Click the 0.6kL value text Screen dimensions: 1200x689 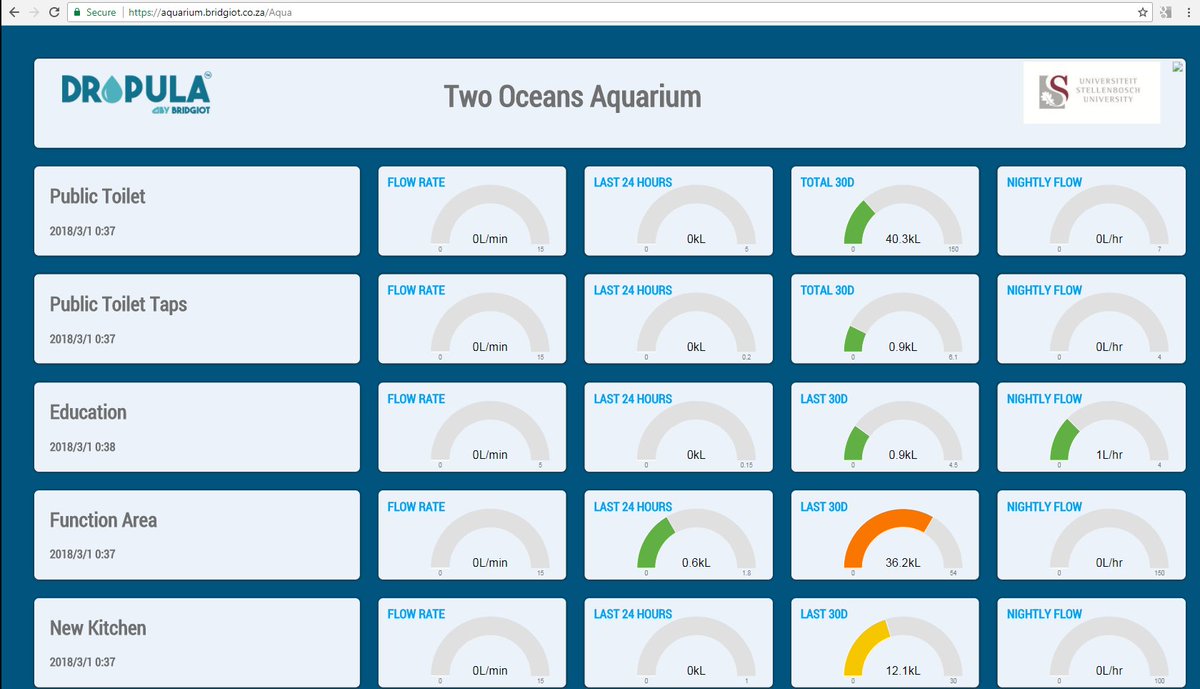[696, 563]
